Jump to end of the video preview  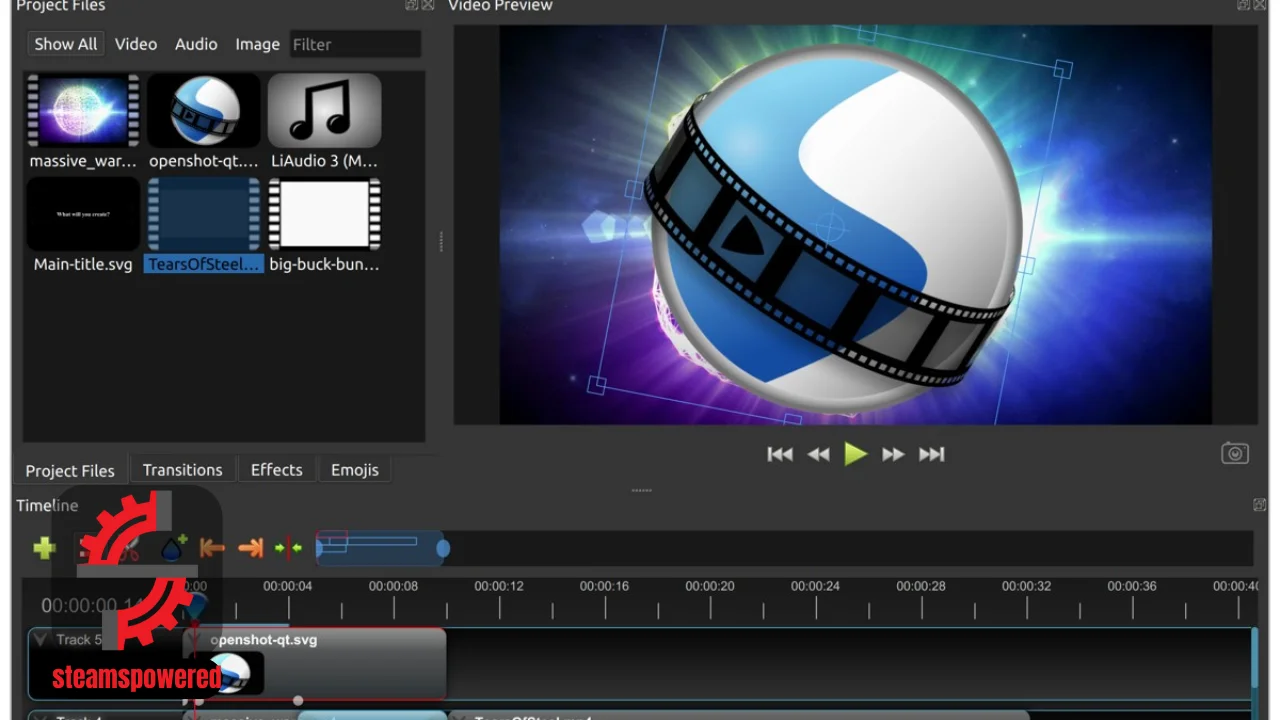pyautogui.click(x=931, y=454)
